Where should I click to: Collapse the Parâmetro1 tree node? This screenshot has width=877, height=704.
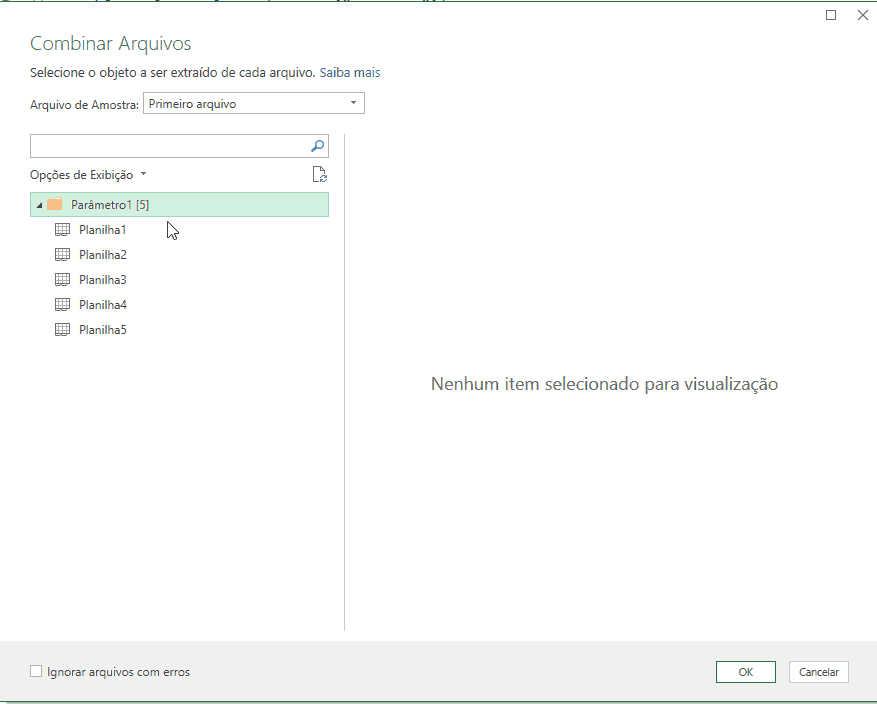coord(39,204)
